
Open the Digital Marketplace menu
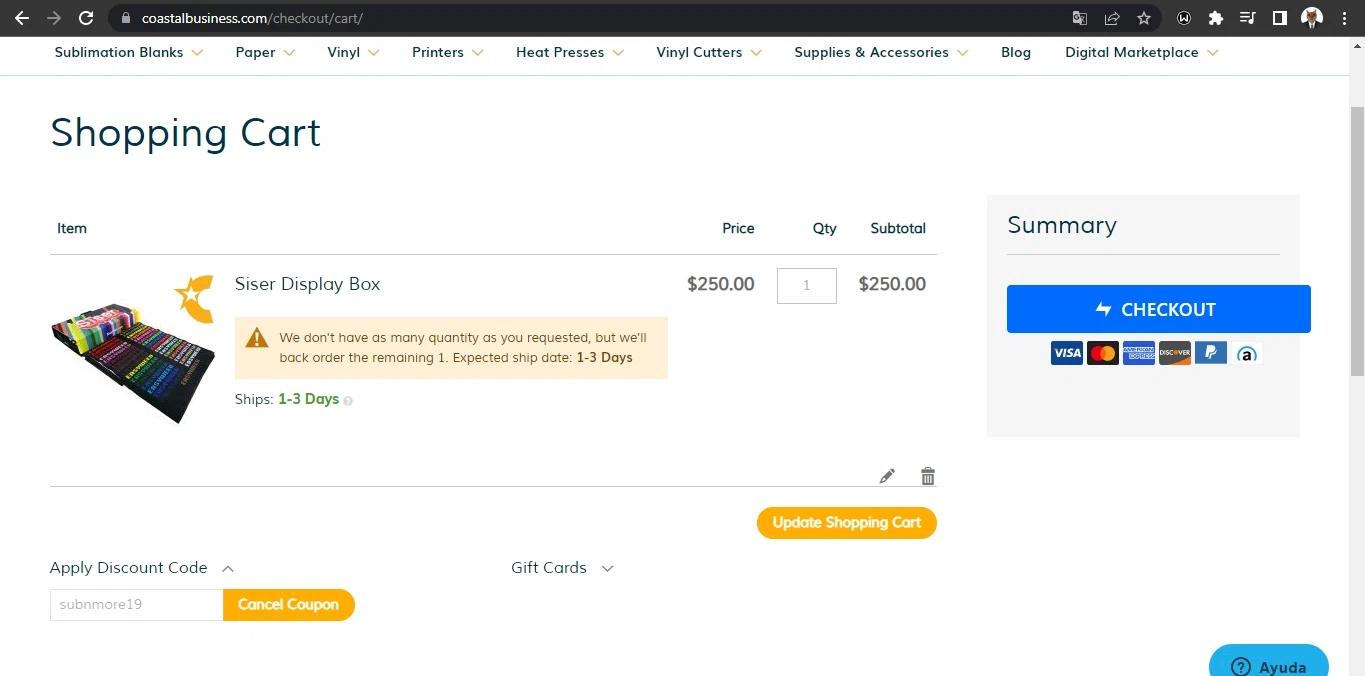point(1141,52)
